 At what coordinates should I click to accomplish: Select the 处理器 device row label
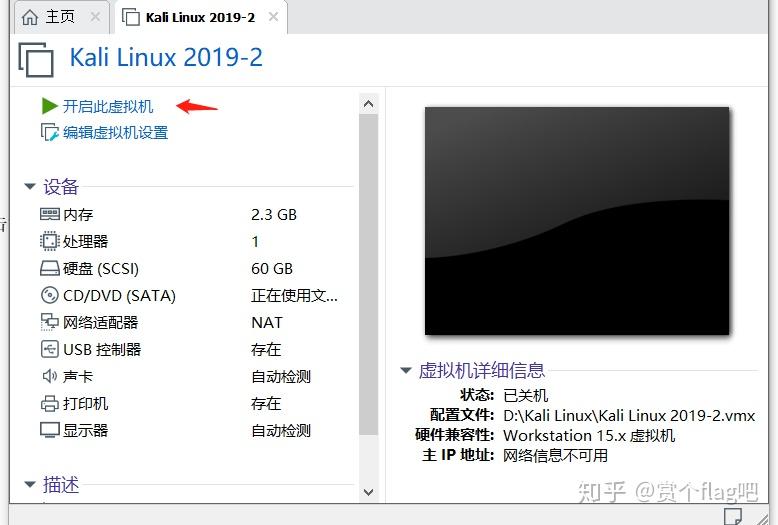click(85, 241)
